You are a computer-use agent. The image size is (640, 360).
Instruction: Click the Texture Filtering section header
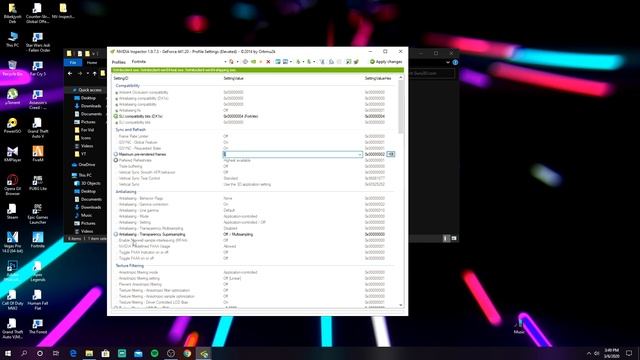(129, 266)
